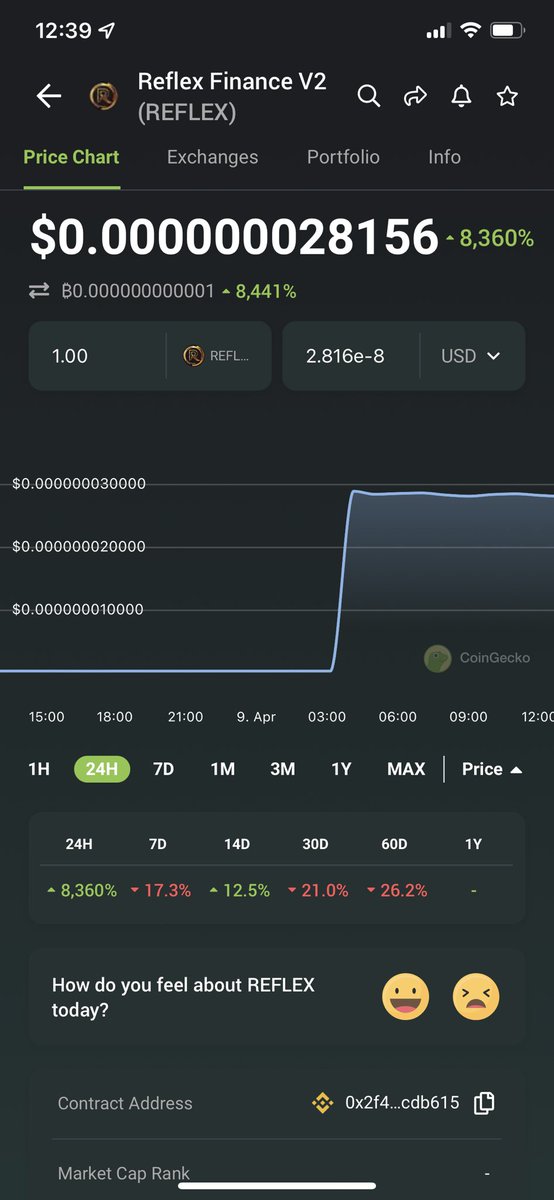Tap the share arrow icon
This screenshot has width=554, height=1200.
click(415, 96)
